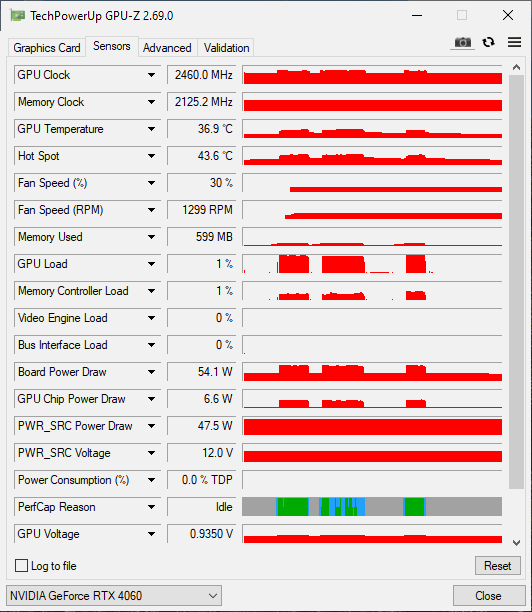Screen dimensions: 532x612
Task: Expand the Memory Clock dropdown arrow
Action: coord(151,102)
